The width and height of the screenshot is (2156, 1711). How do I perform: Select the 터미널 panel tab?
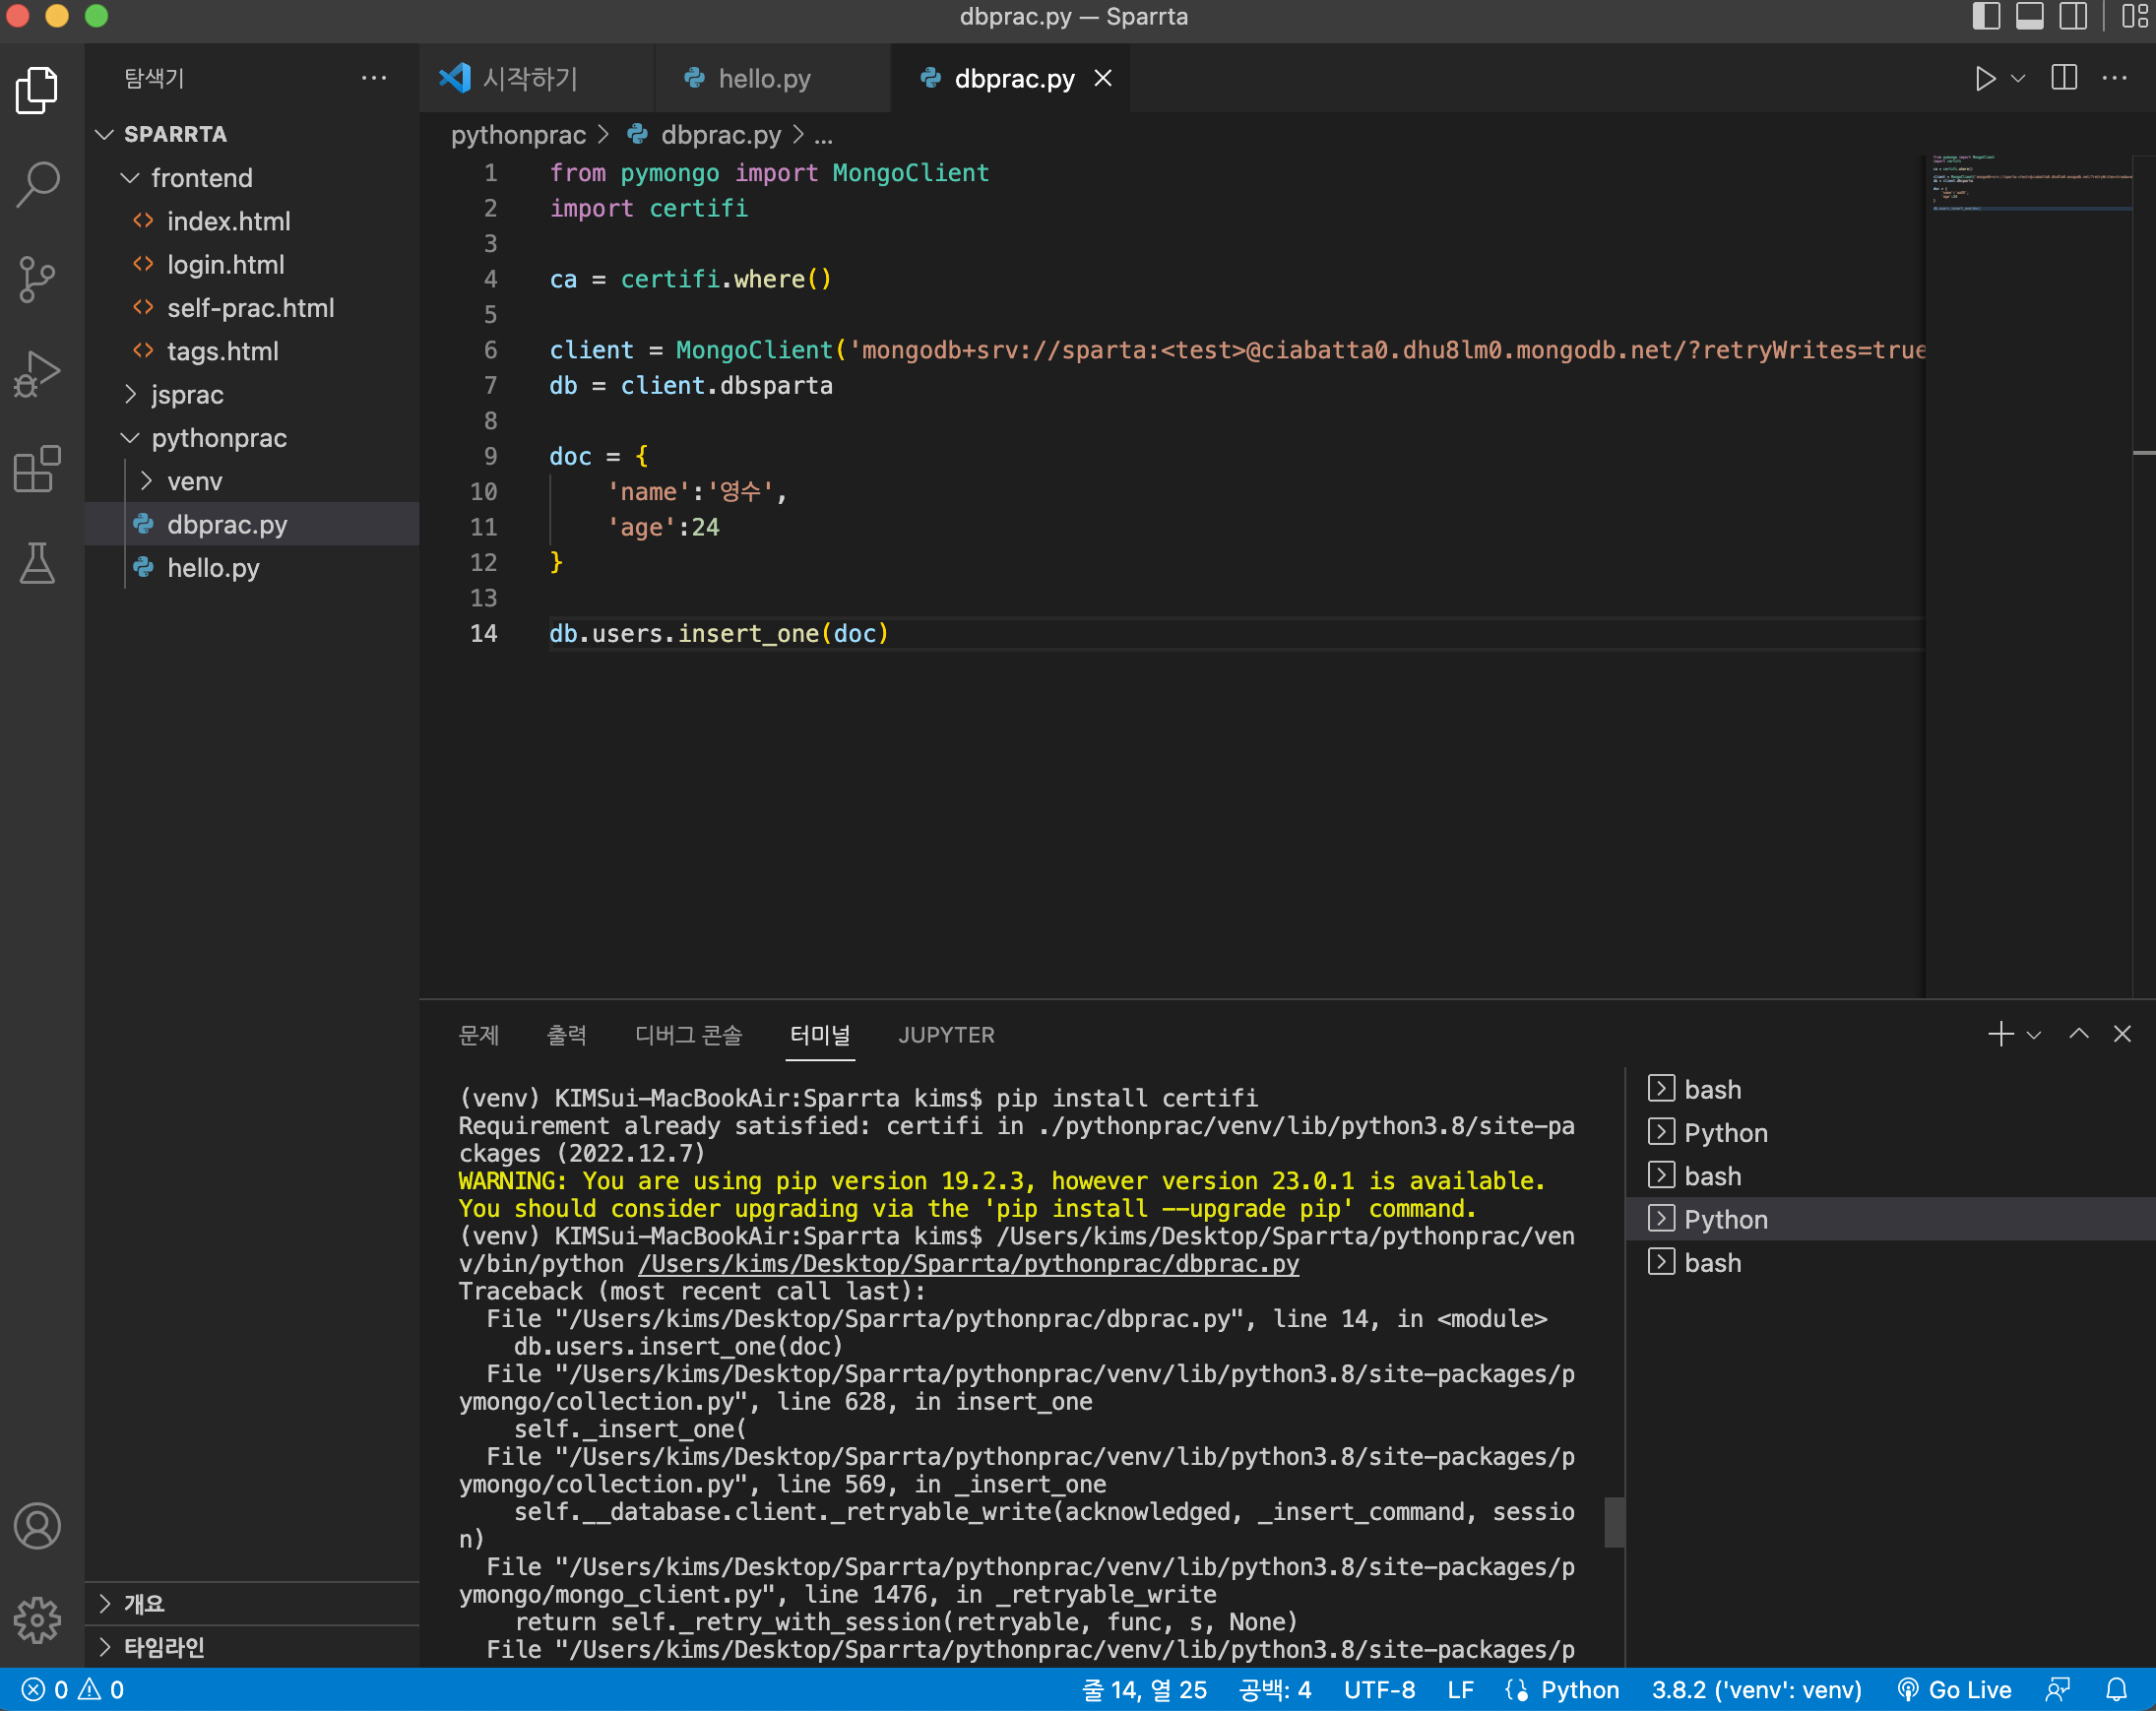click(820, 1035)
